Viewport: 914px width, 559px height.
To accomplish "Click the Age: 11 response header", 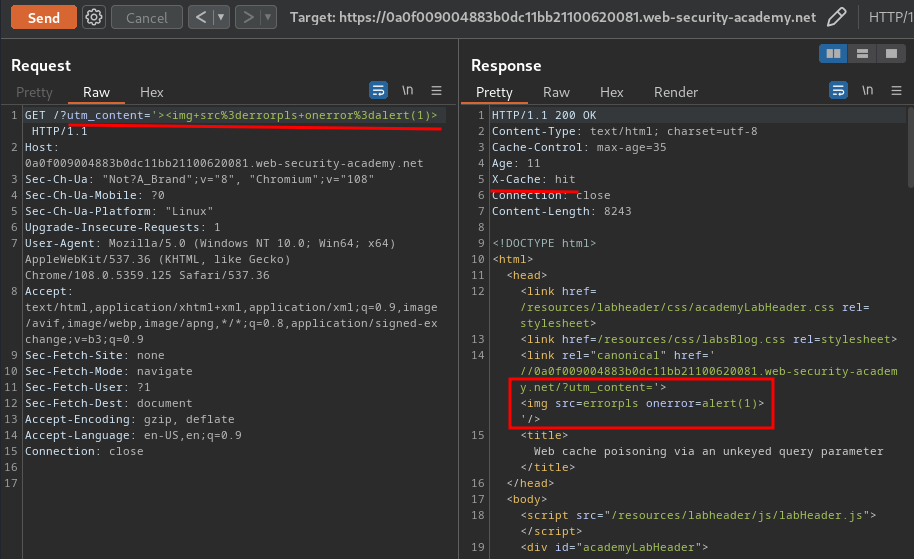I will click(x=516, y=163).
